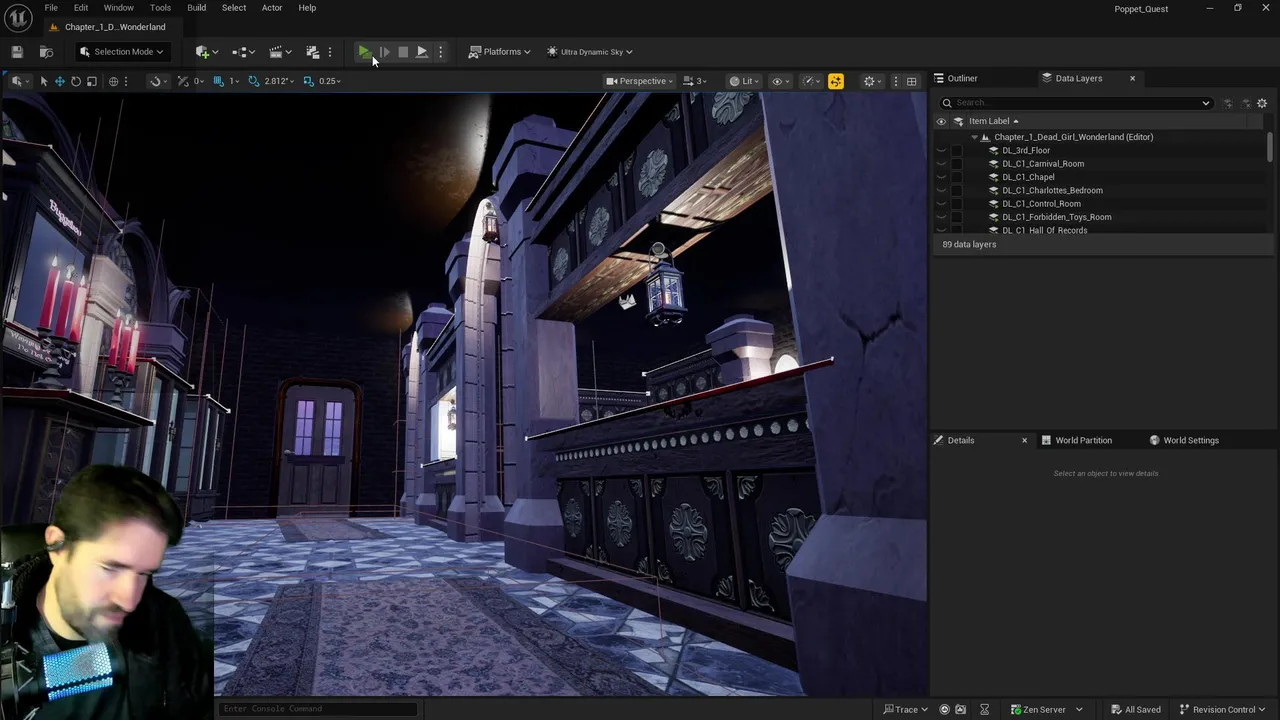This screenshot has height=720, width=1280.
Task: Check the DL_C1_Control_Room loaded checkbox
Action: pos(957,204)
